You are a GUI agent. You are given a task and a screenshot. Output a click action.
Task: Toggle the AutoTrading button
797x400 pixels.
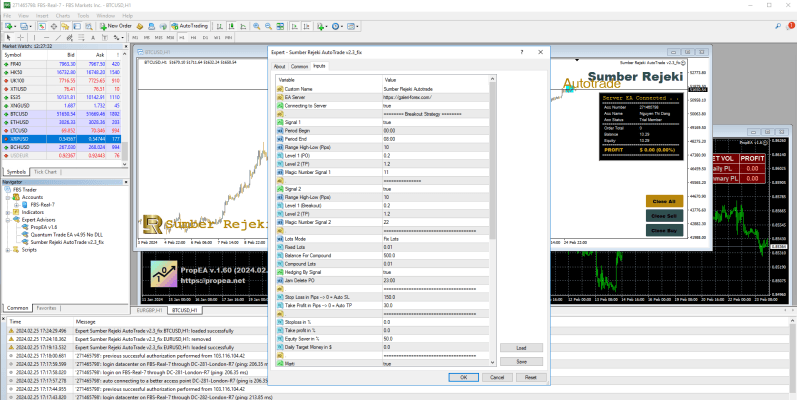coord(189,26)
